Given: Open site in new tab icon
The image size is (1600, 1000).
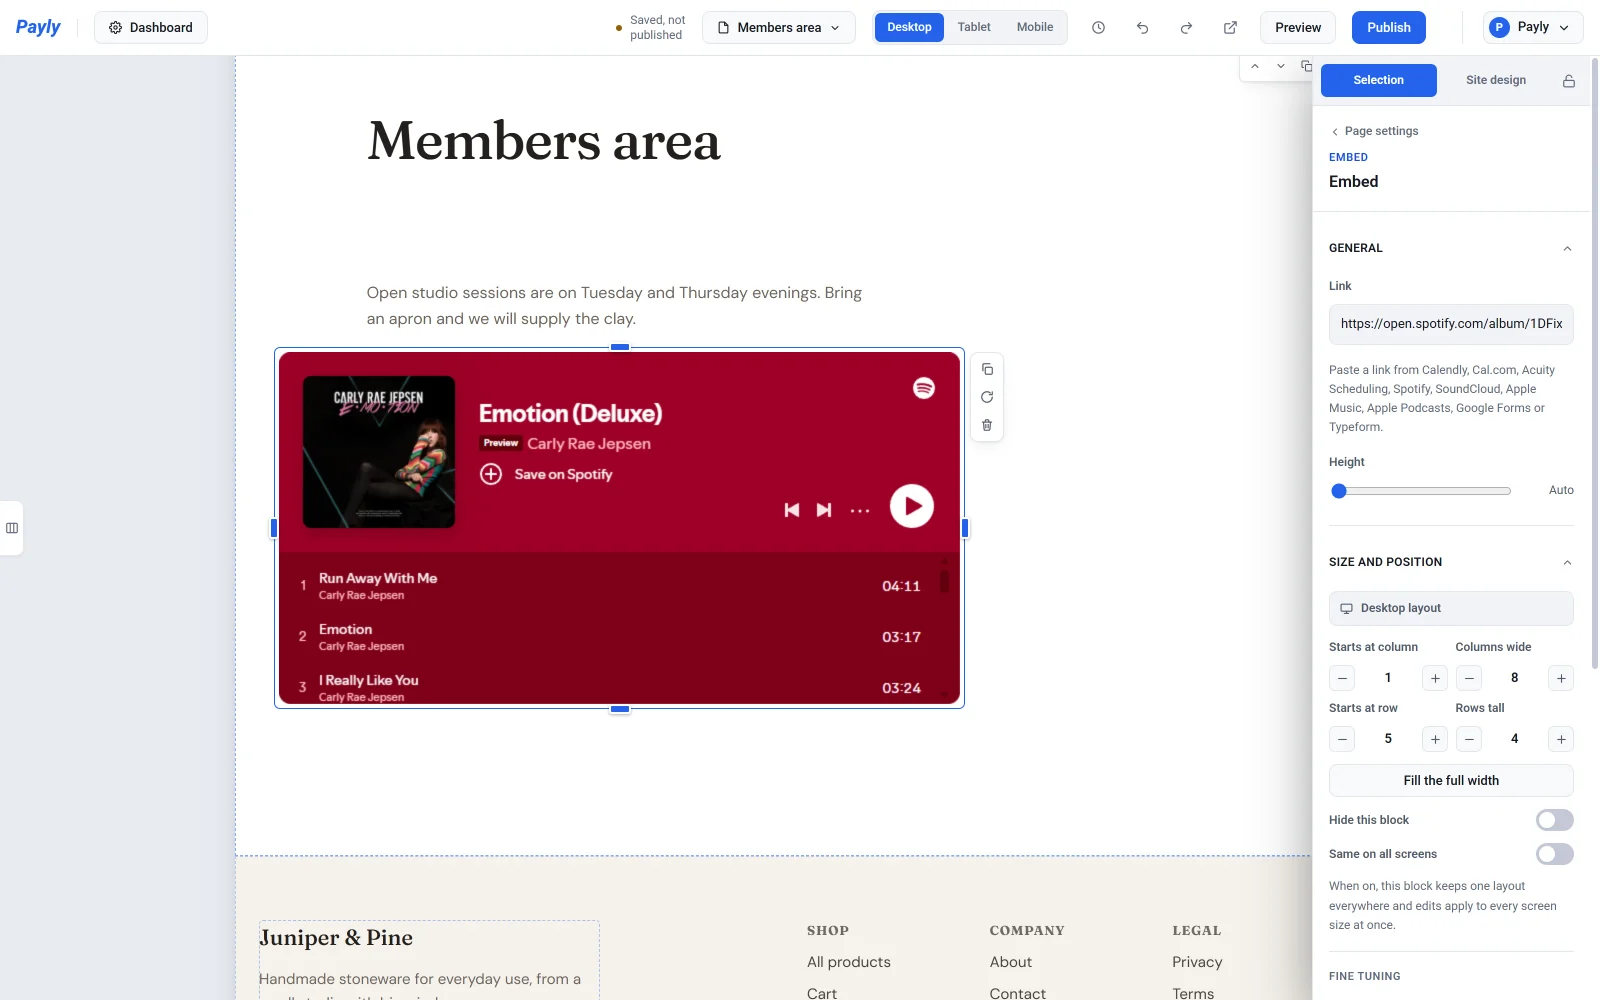Looking at the screenshot, I should pos(1230,28).
